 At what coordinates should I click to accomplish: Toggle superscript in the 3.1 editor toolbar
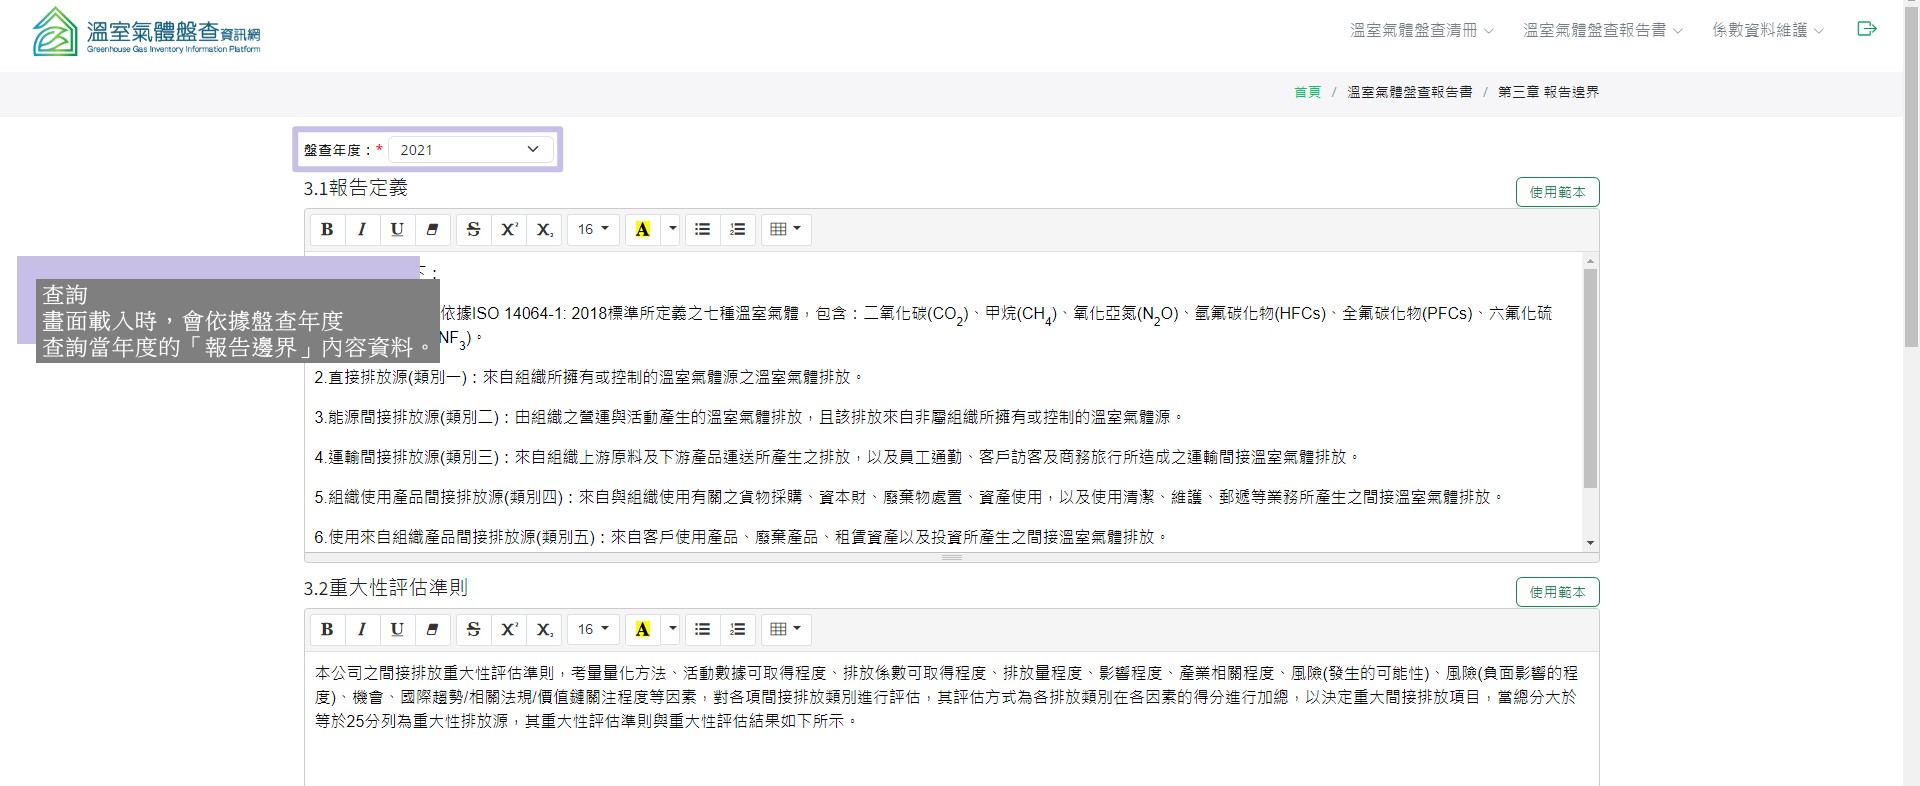pos(509,229)
